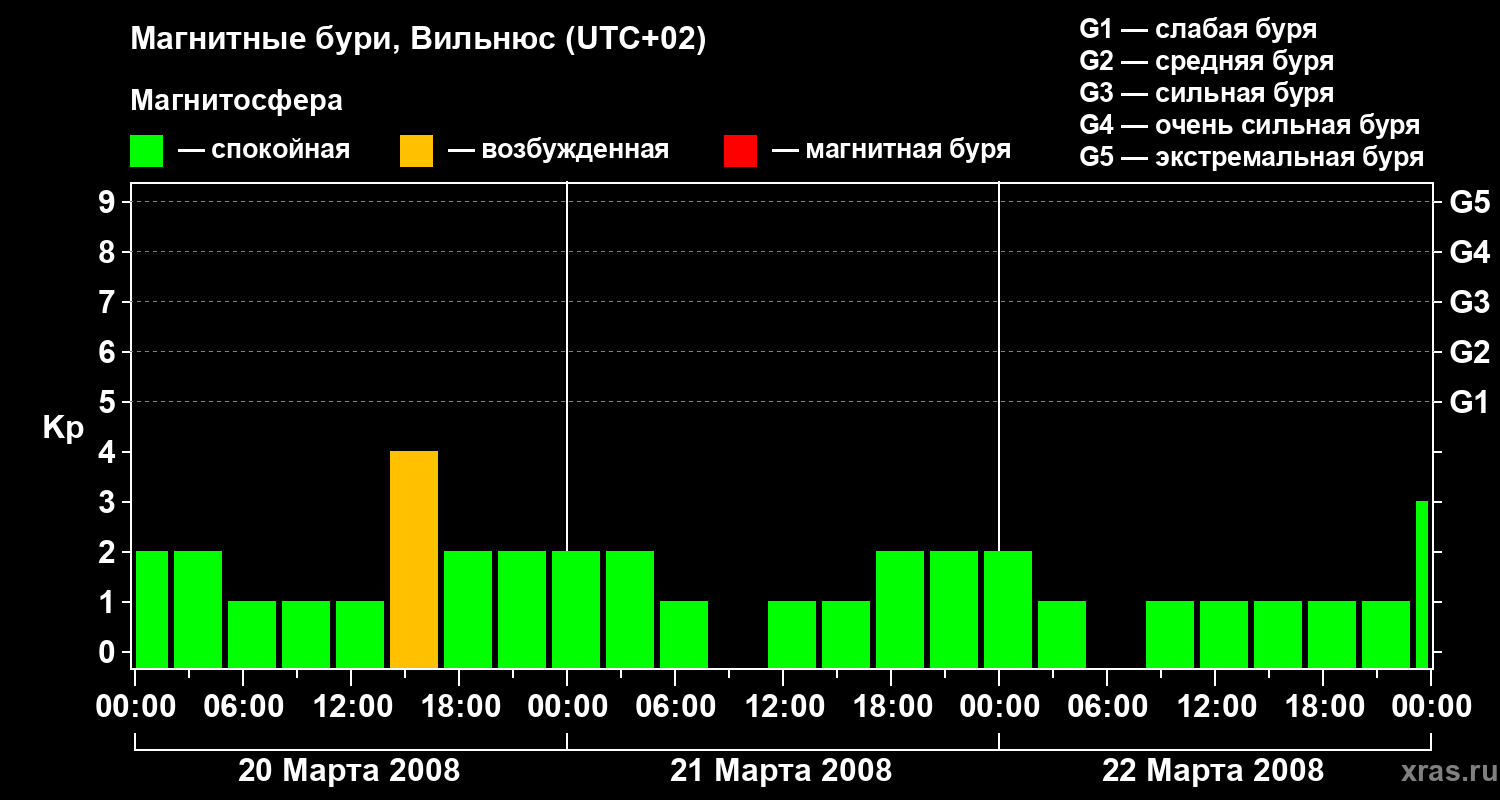1500x800 pixels.
Task: Click legend line 'G3 — сильная буря'
Action: tap(1206, 93)
